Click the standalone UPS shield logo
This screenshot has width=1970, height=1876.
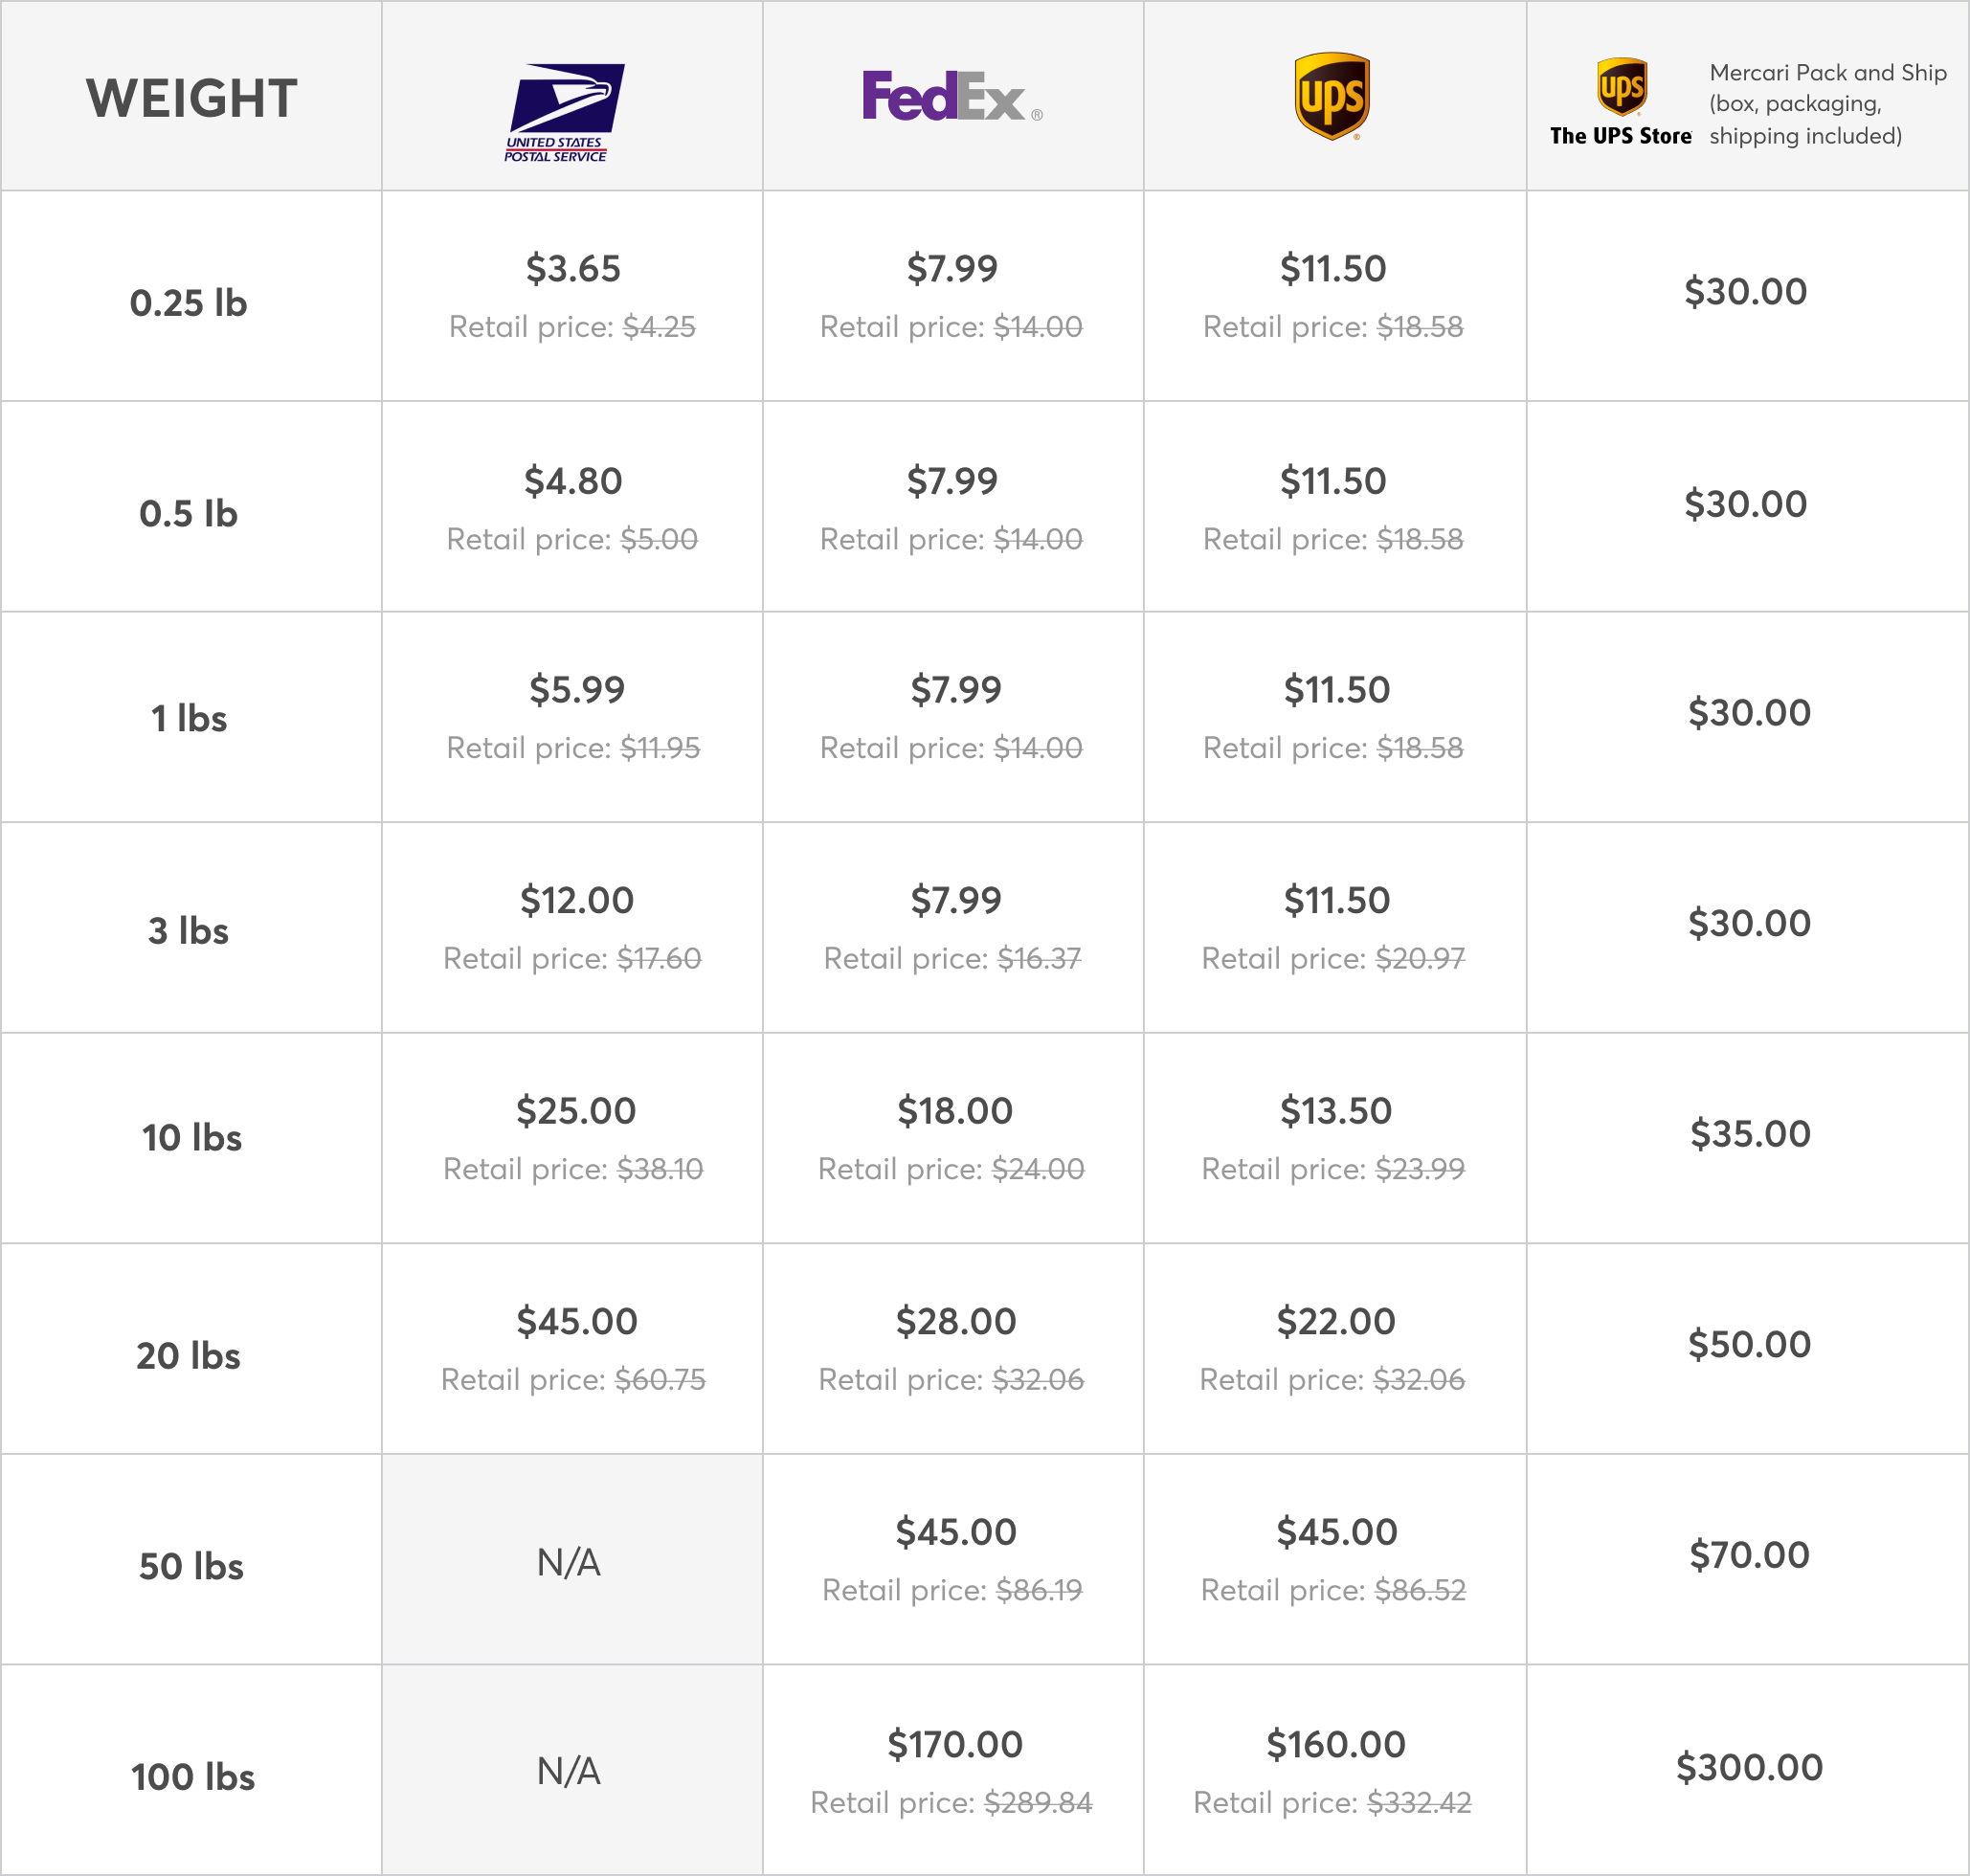[x=1332, y=96]
